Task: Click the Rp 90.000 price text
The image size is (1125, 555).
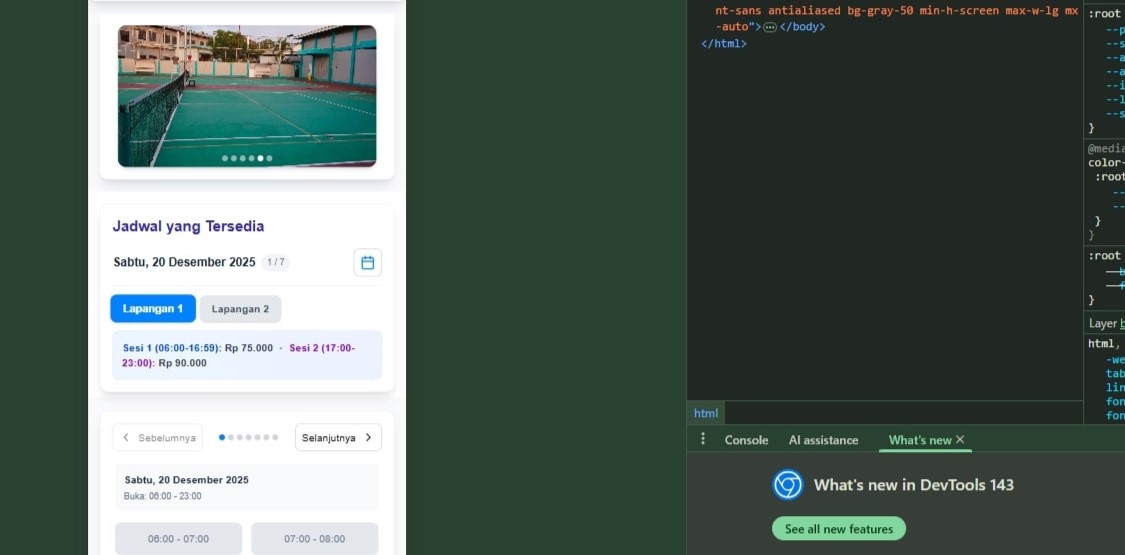Action: point(182,364)
